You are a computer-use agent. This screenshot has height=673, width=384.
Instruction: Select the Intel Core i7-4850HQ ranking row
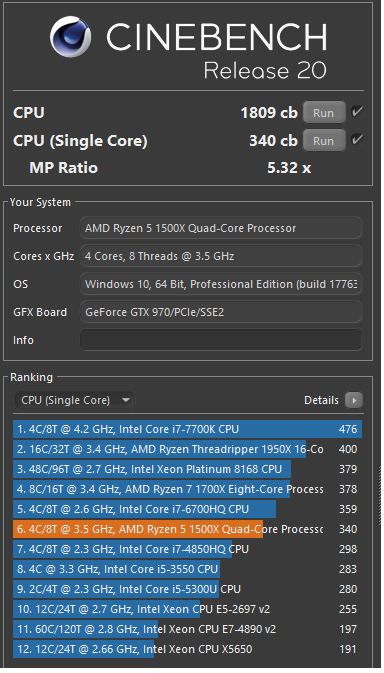(x=187, y=549)
